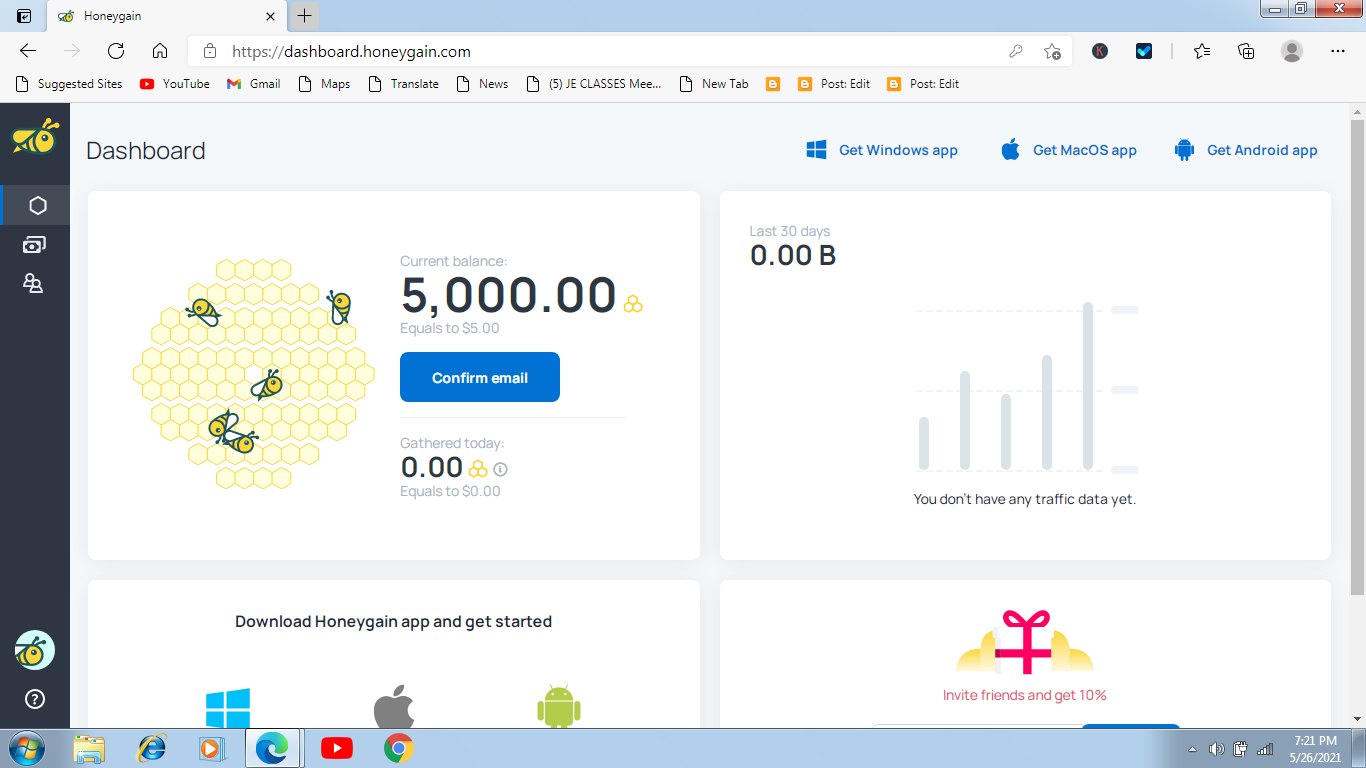
Task: Open a new browser tab
Action: (304, 16)
